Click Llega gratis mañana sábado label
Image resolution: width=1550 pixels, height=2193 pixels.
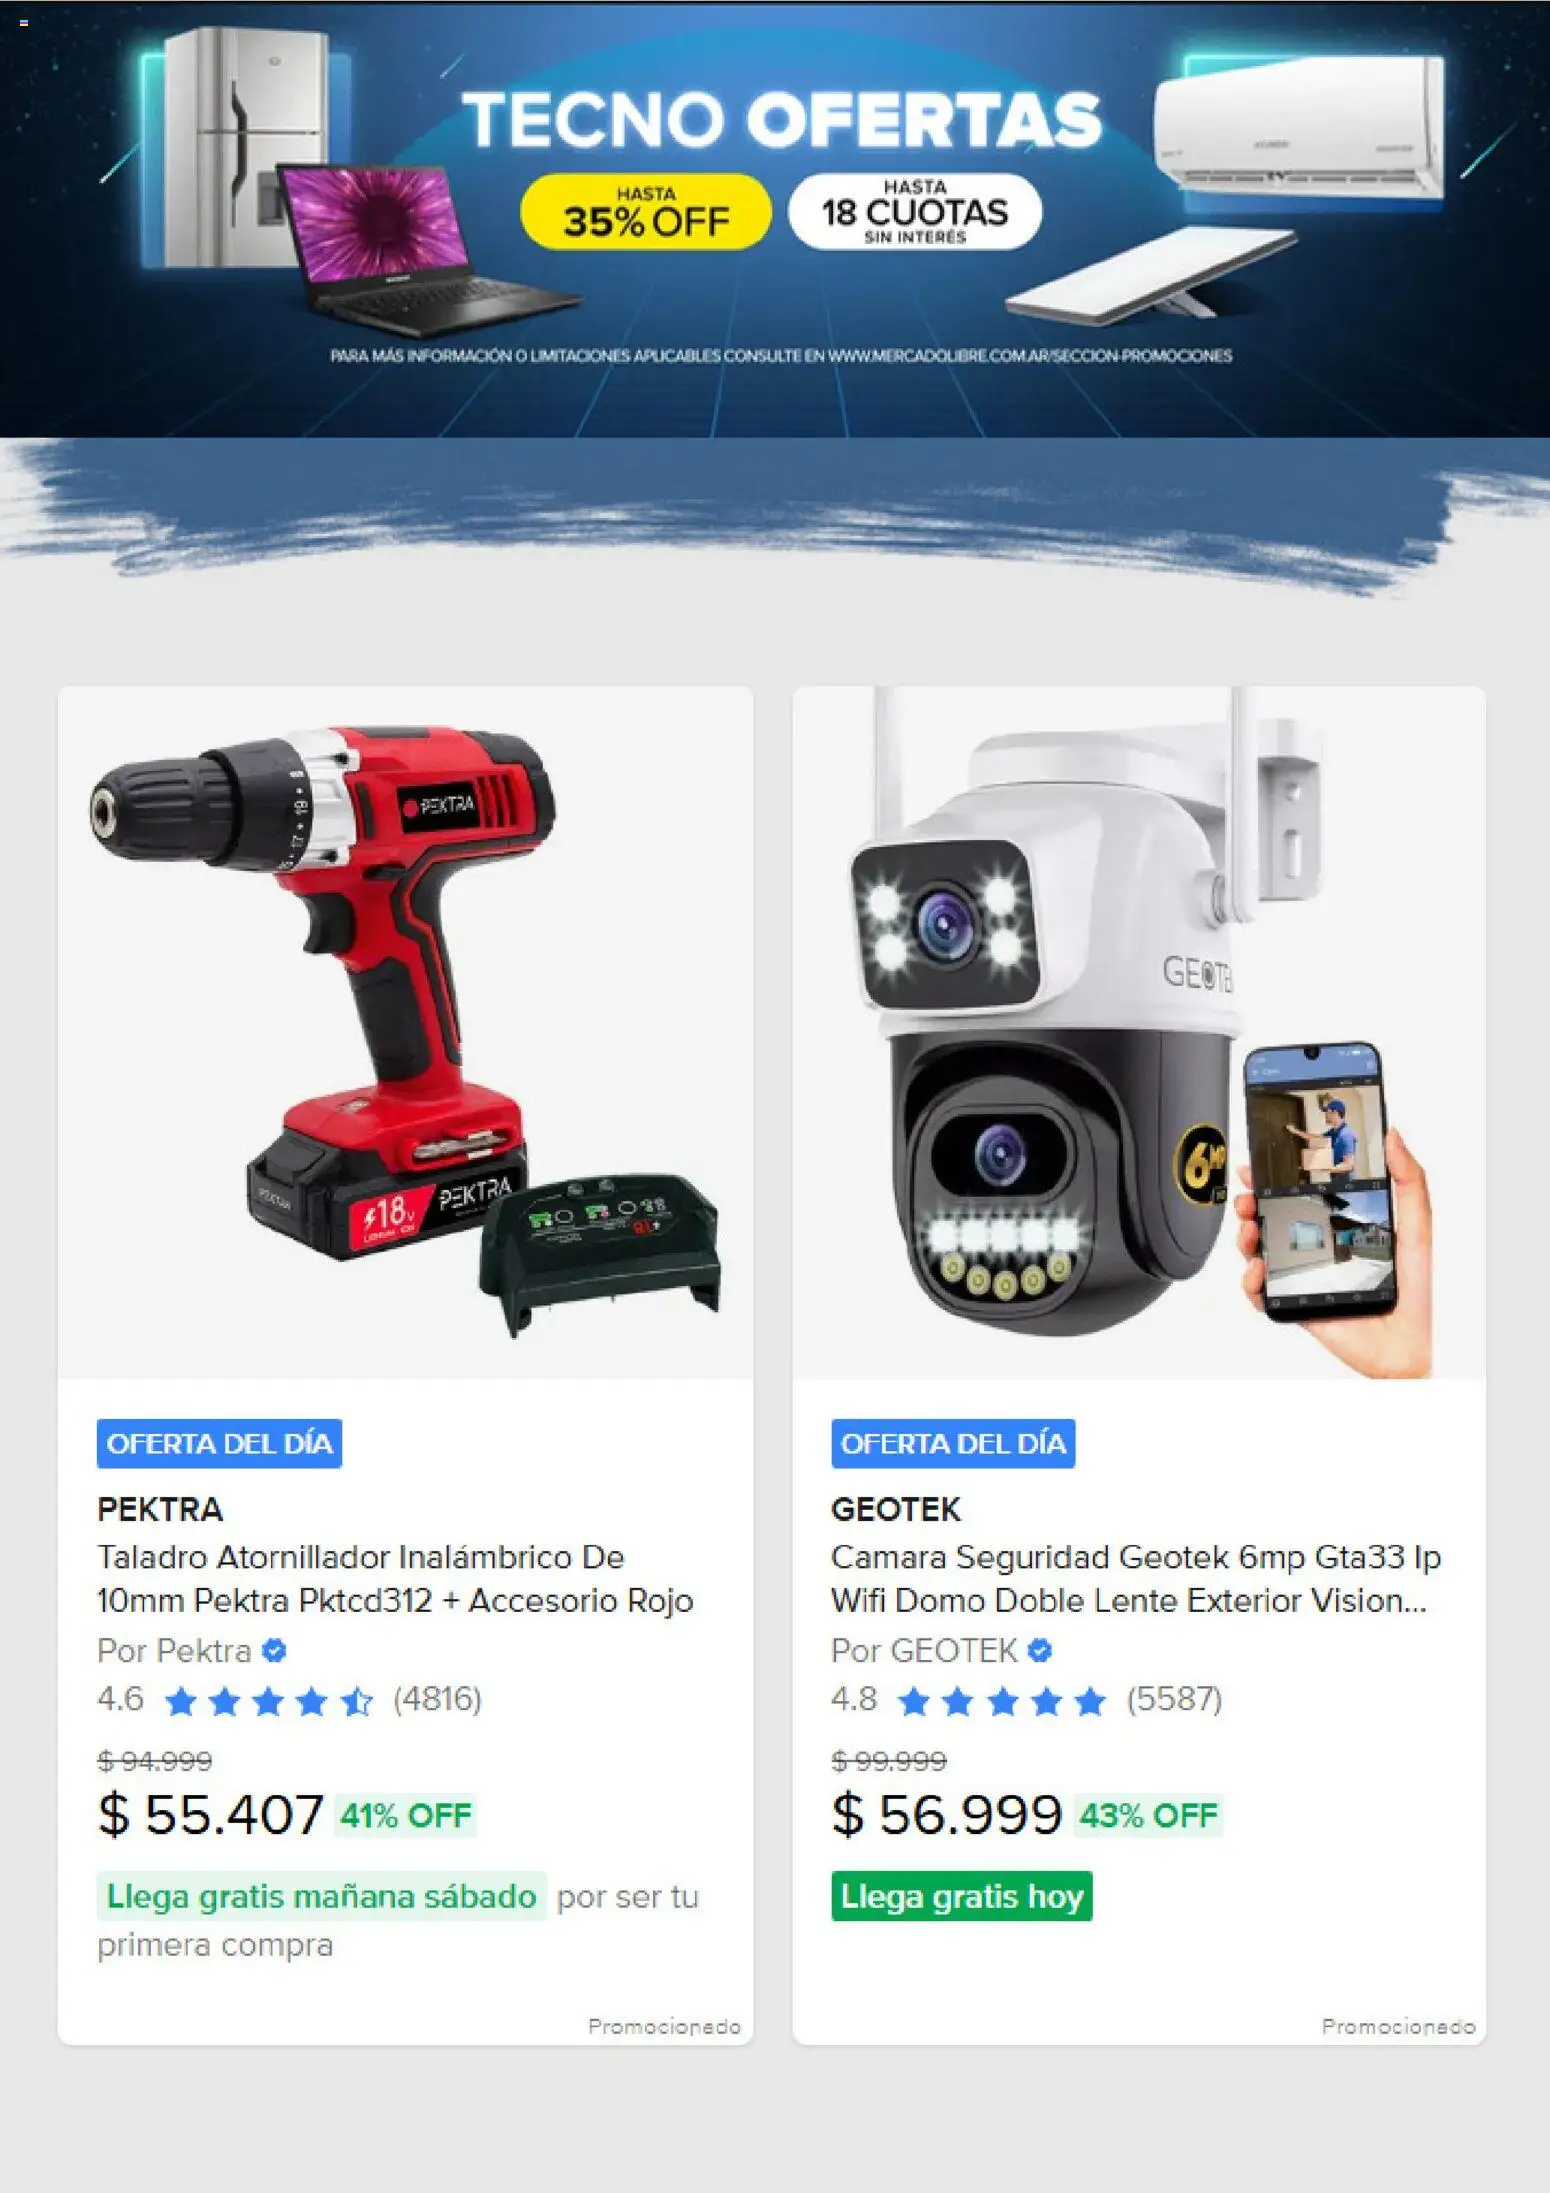point(321,1896)
